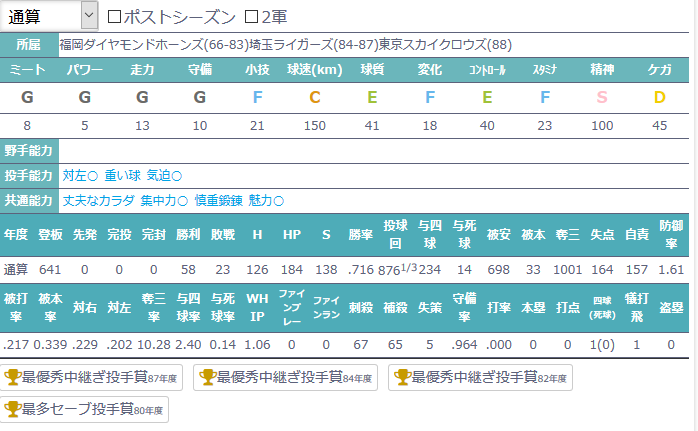
Task: Click trophy icon of 最多セーブ投手賞 80年度
Action: pos(13,409)
